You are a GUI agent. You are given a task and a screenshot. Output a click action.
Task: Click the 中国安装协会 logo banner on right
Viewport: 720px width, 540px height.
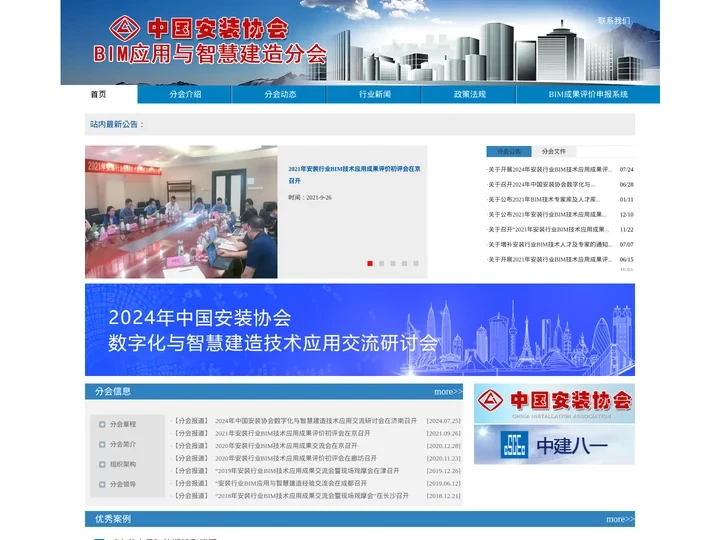[554, 404]
